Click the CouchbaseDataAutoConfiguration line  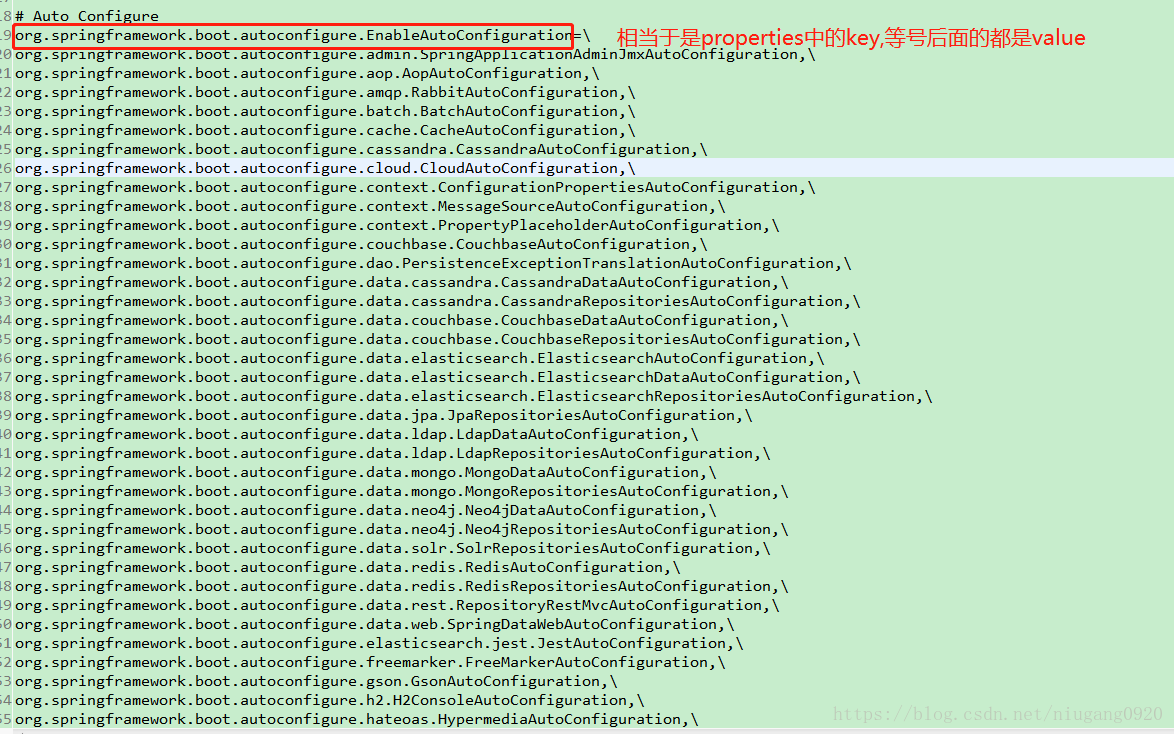(x=401, y=321)
